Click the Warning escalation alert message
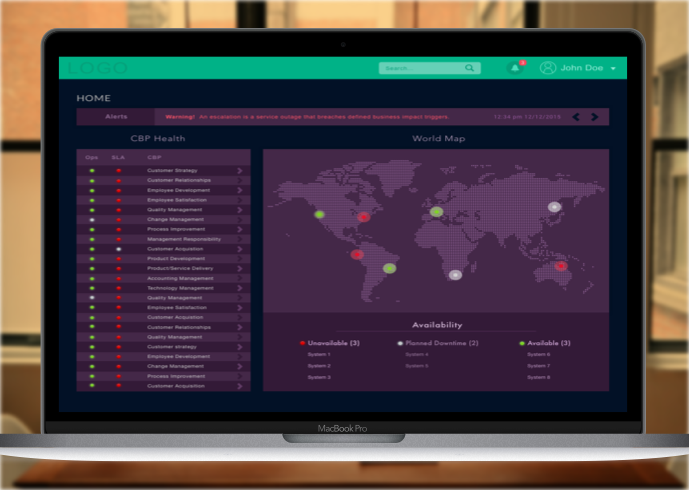This screenshot has width=689, height=490. point(307,117)
